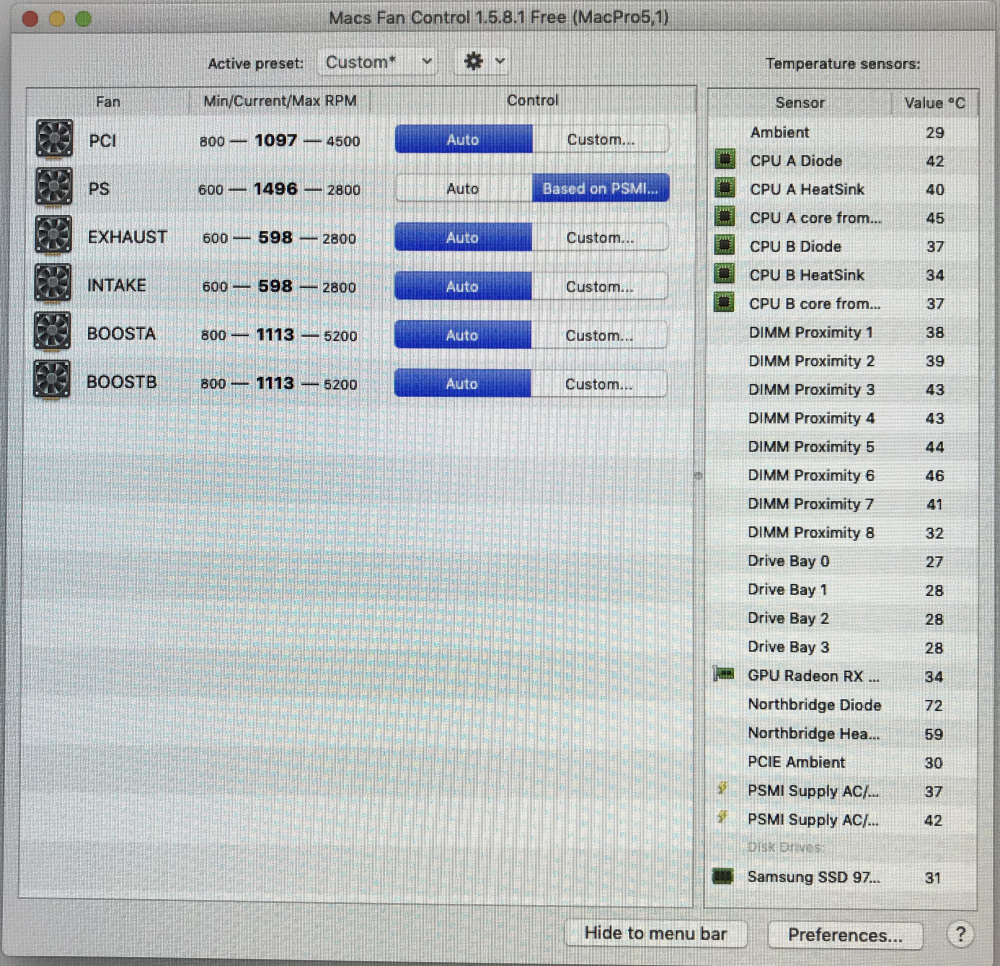Select the DIMM Proximity 2 row
This screenshot has height=966, width=1000.
[x=842, y=361]
